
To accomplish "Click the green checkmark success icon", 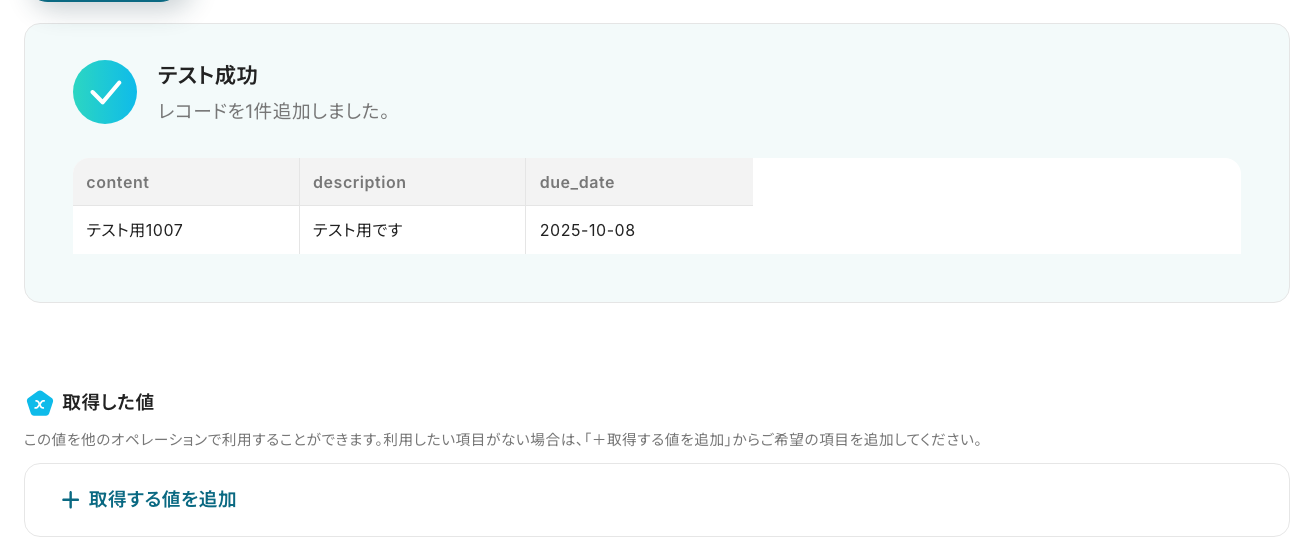I will [x=105, y=92].
